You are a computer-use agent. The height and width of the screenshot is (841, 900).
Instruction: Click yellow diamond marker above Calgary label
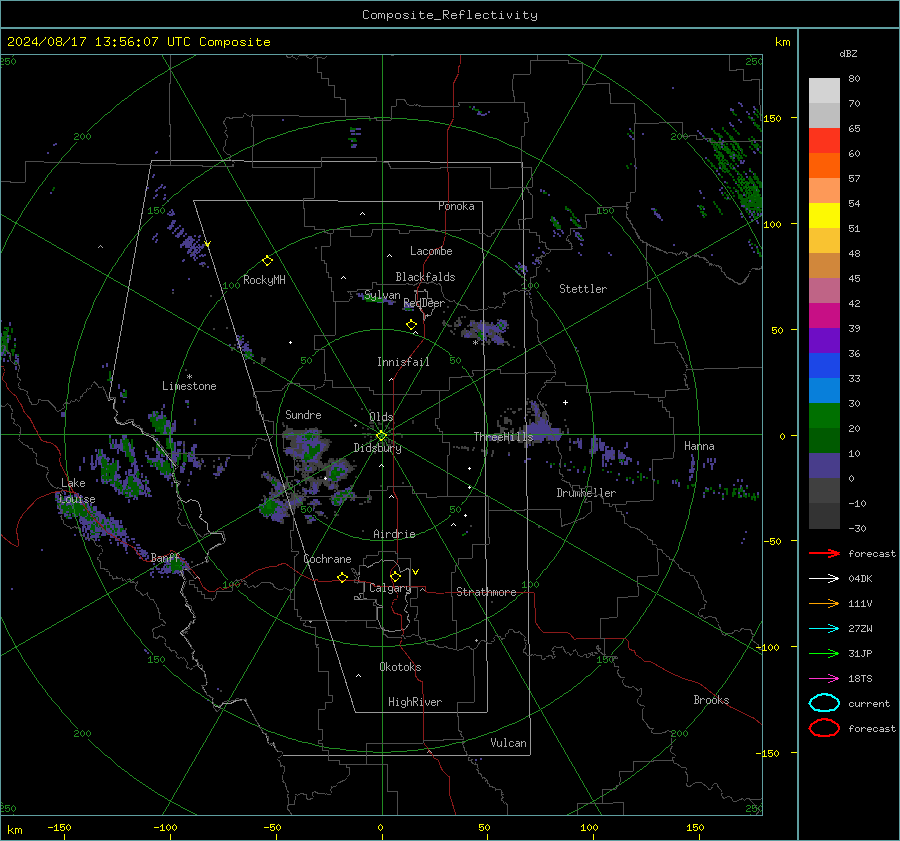point(395,576)
